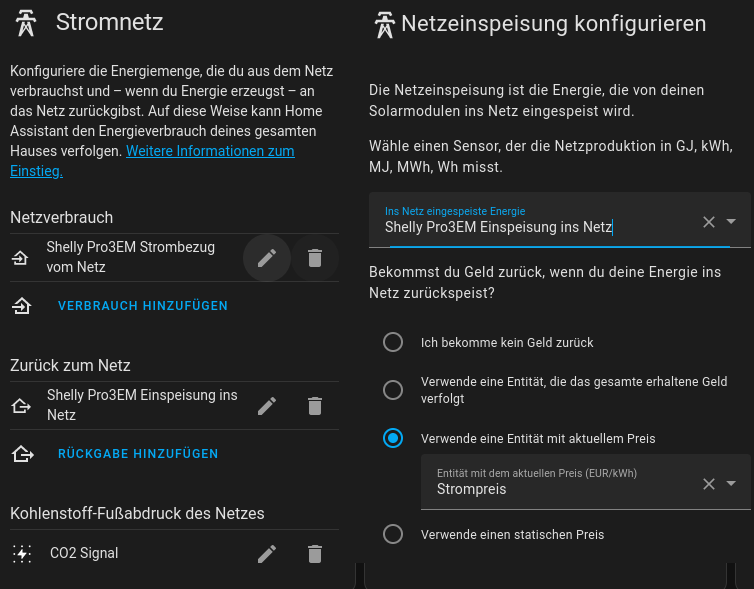This screenshot has width=754, height=589.
Task: Delete the CO2 Signal entry
Action: coord(315,554)
